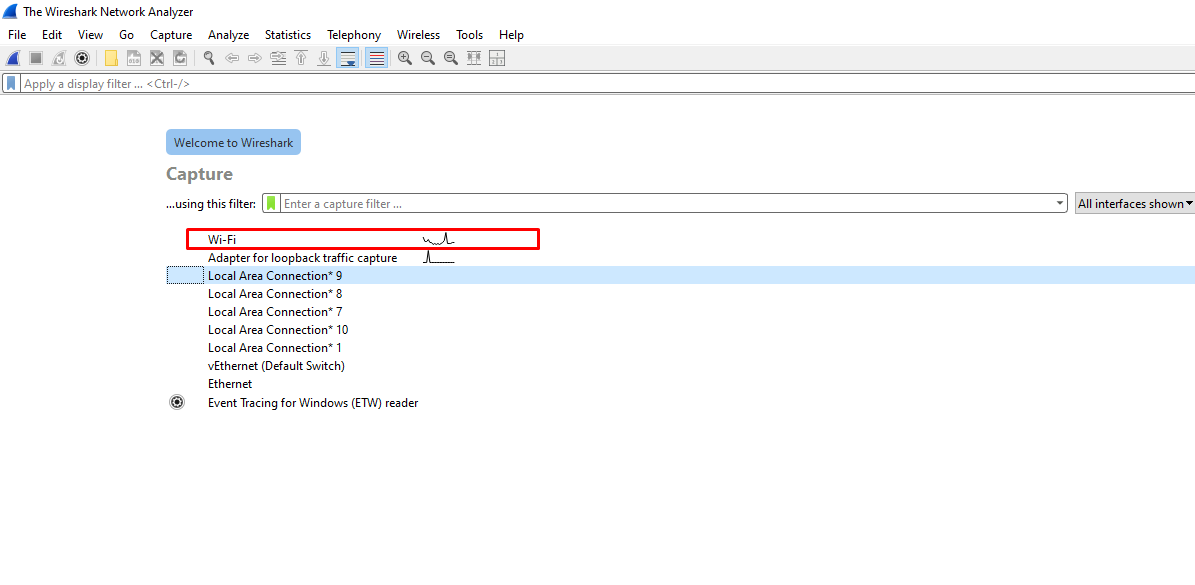
Task: Click the reset layout panes icon
Action: [497, 58]
